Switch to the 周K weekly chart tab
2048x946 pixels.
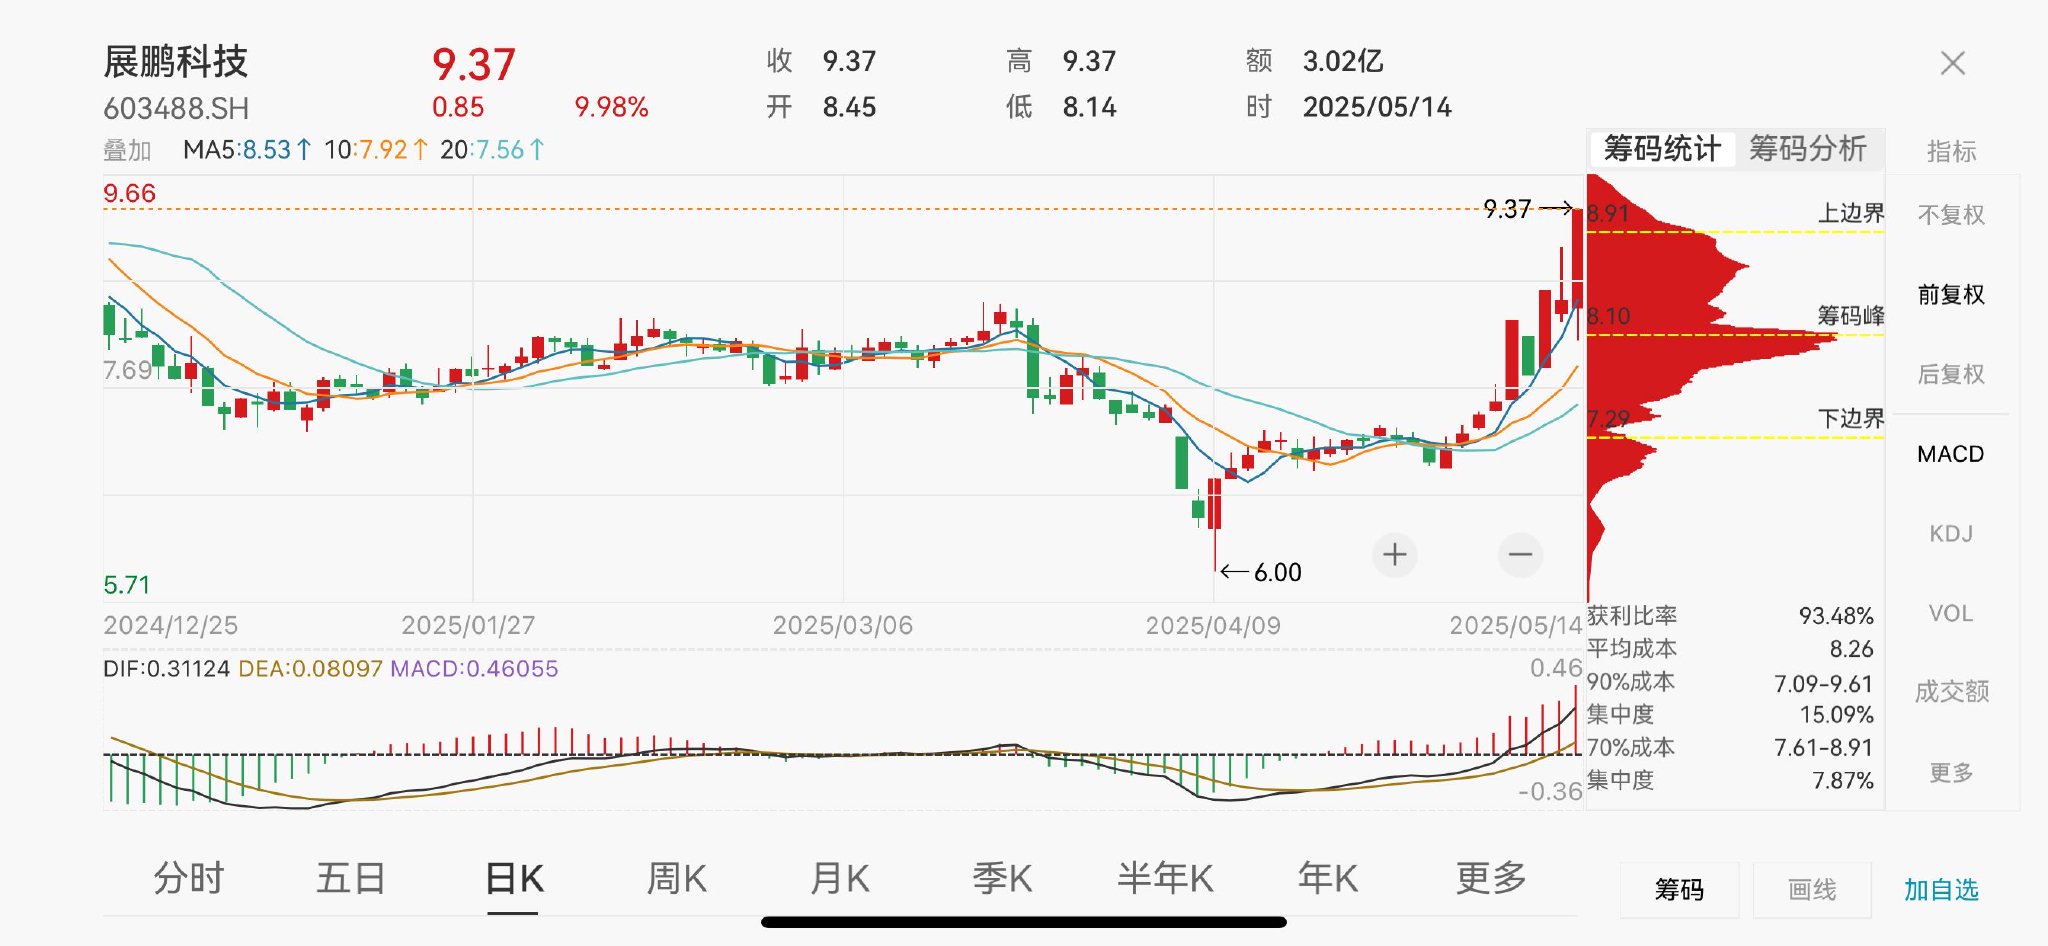(678, 880)
